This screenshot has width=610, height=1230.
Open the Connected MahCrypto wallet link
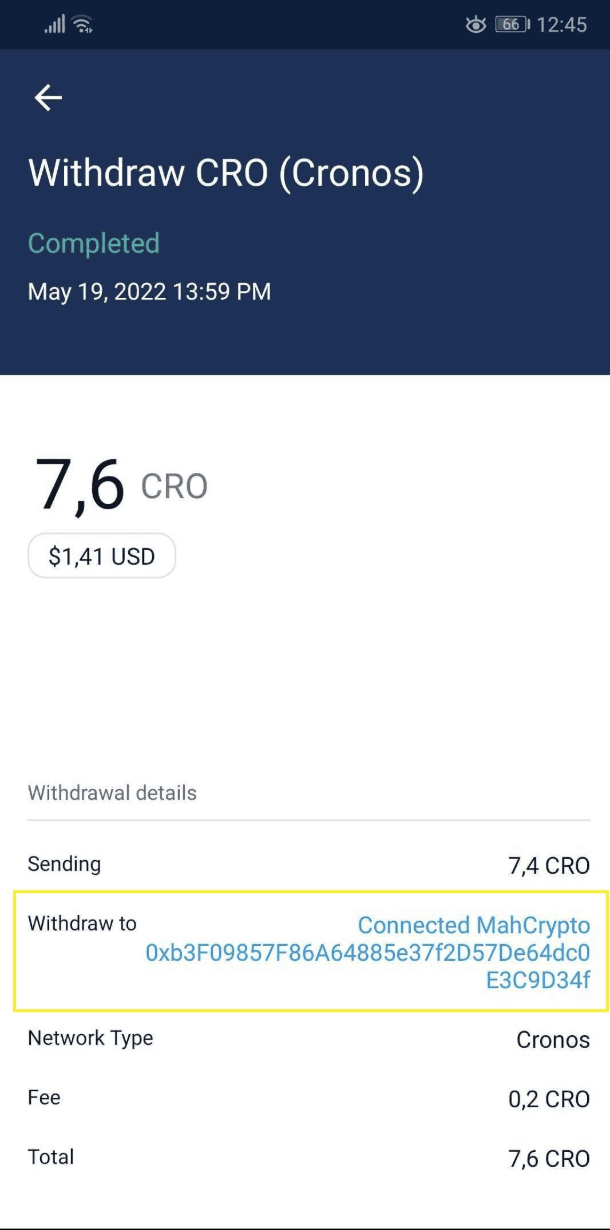(474, 925)
